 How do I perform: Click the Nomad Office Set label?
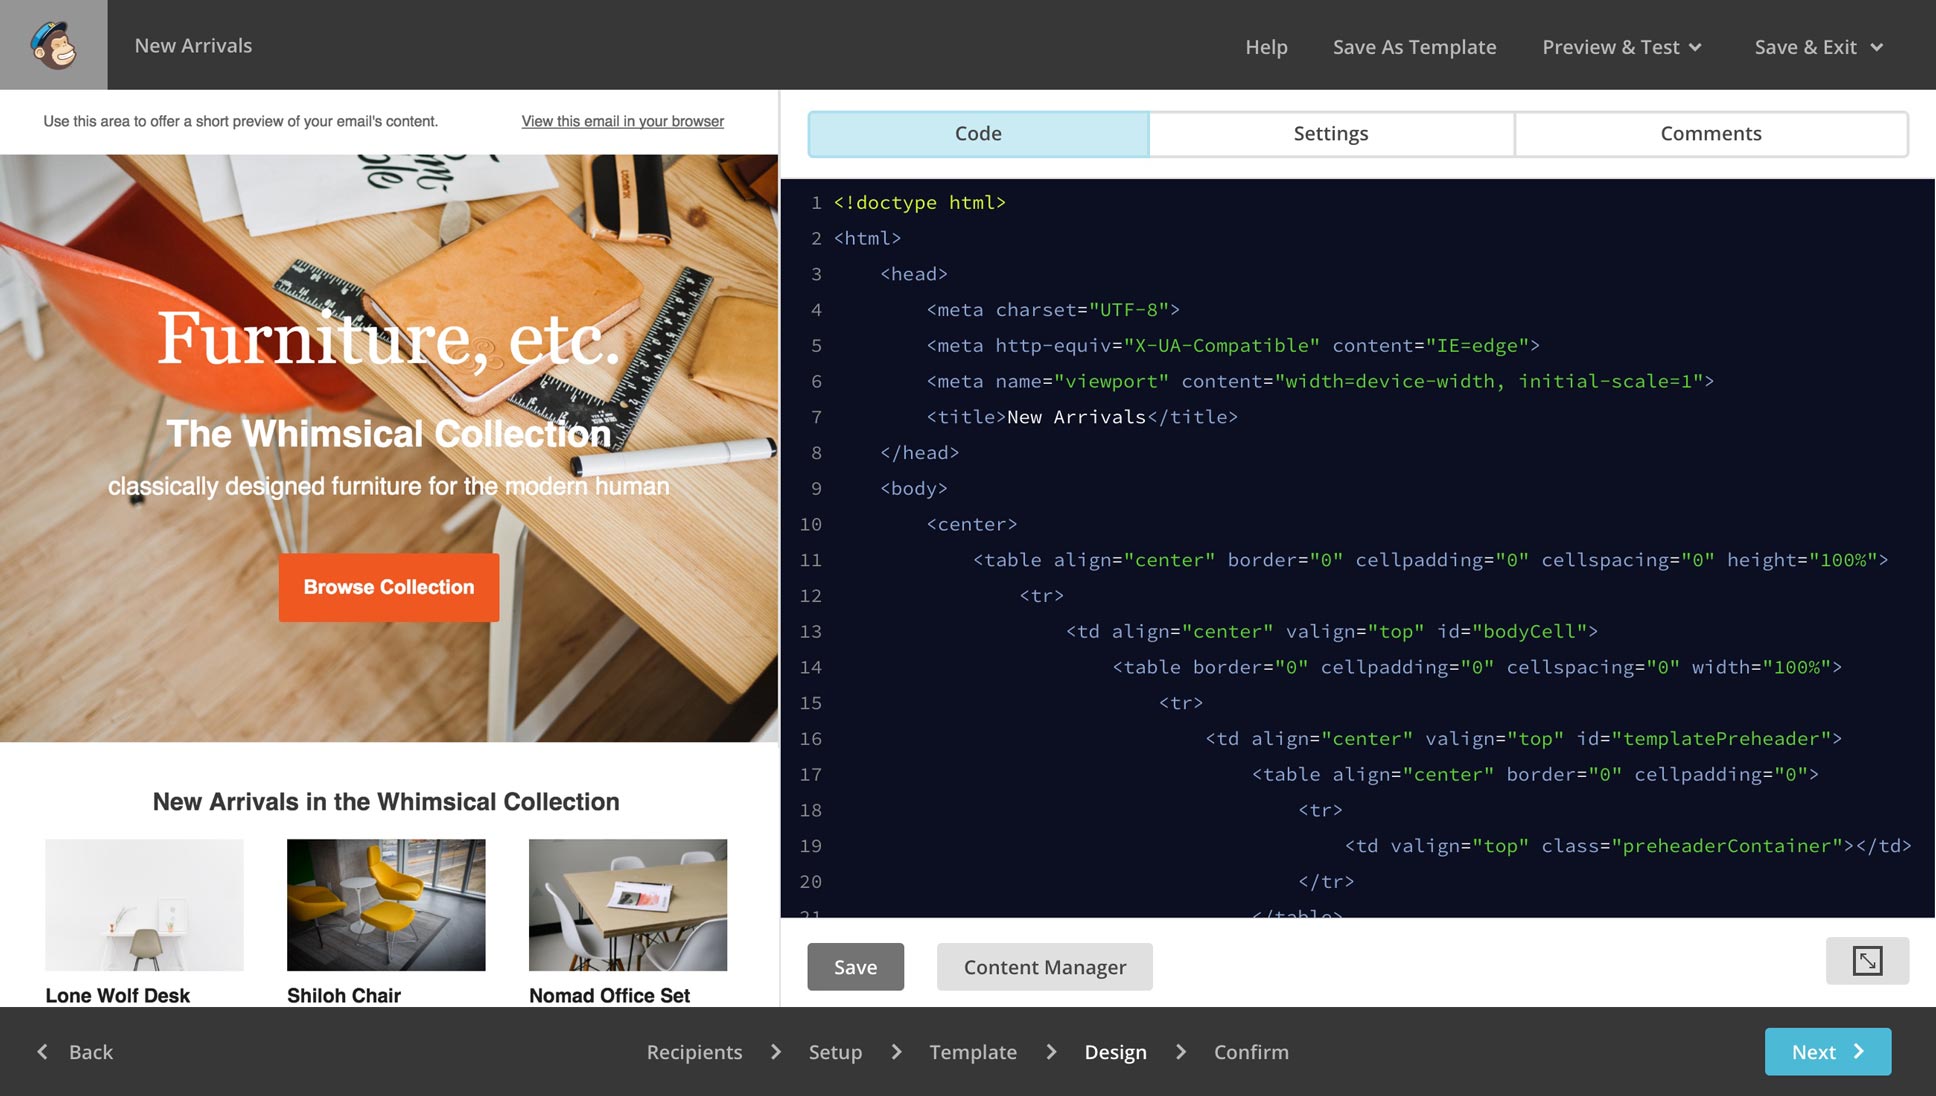609,996
